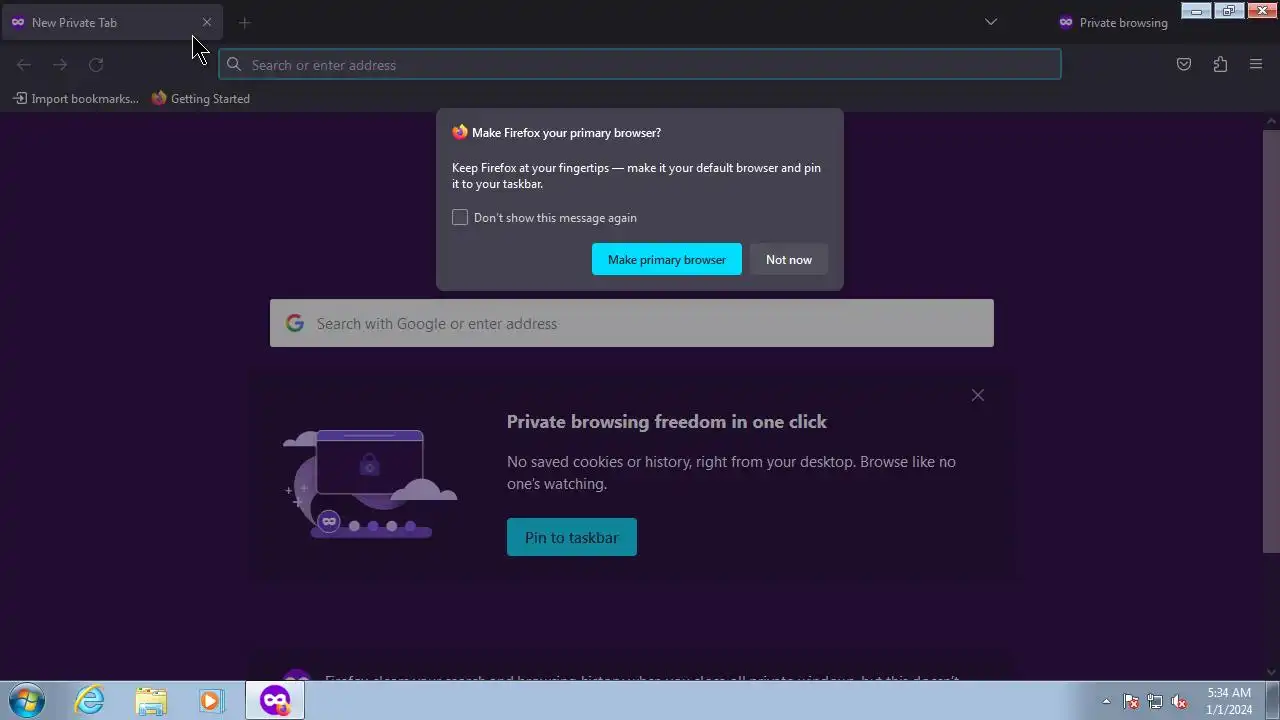Click the scrollbar down arrow
Viewport: 1280px width, 720px height.
(1271, 672)
